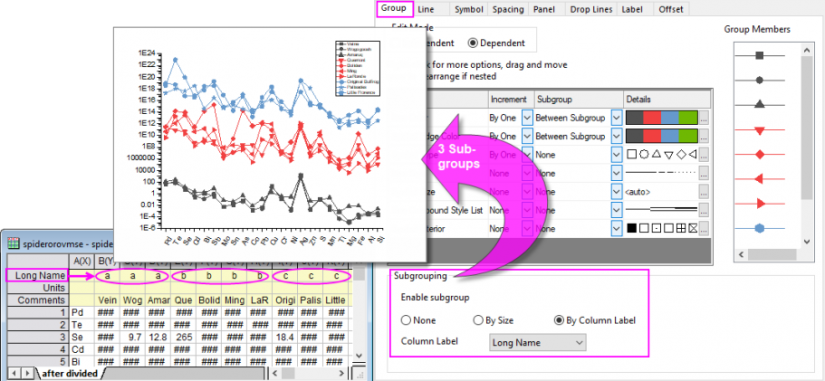Open Increment By One dropdown in Edge Color row

pos(528,136)
